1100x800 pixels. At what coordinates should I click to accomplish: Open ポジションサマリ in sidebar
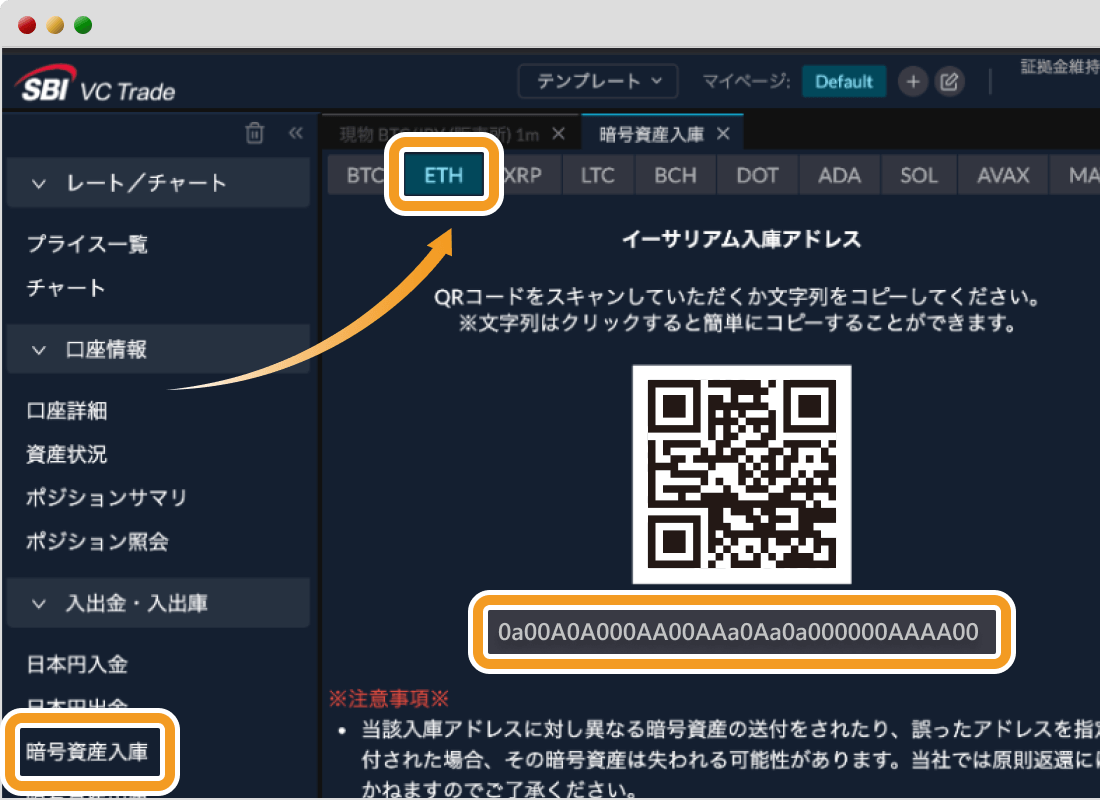pos(107,498)
